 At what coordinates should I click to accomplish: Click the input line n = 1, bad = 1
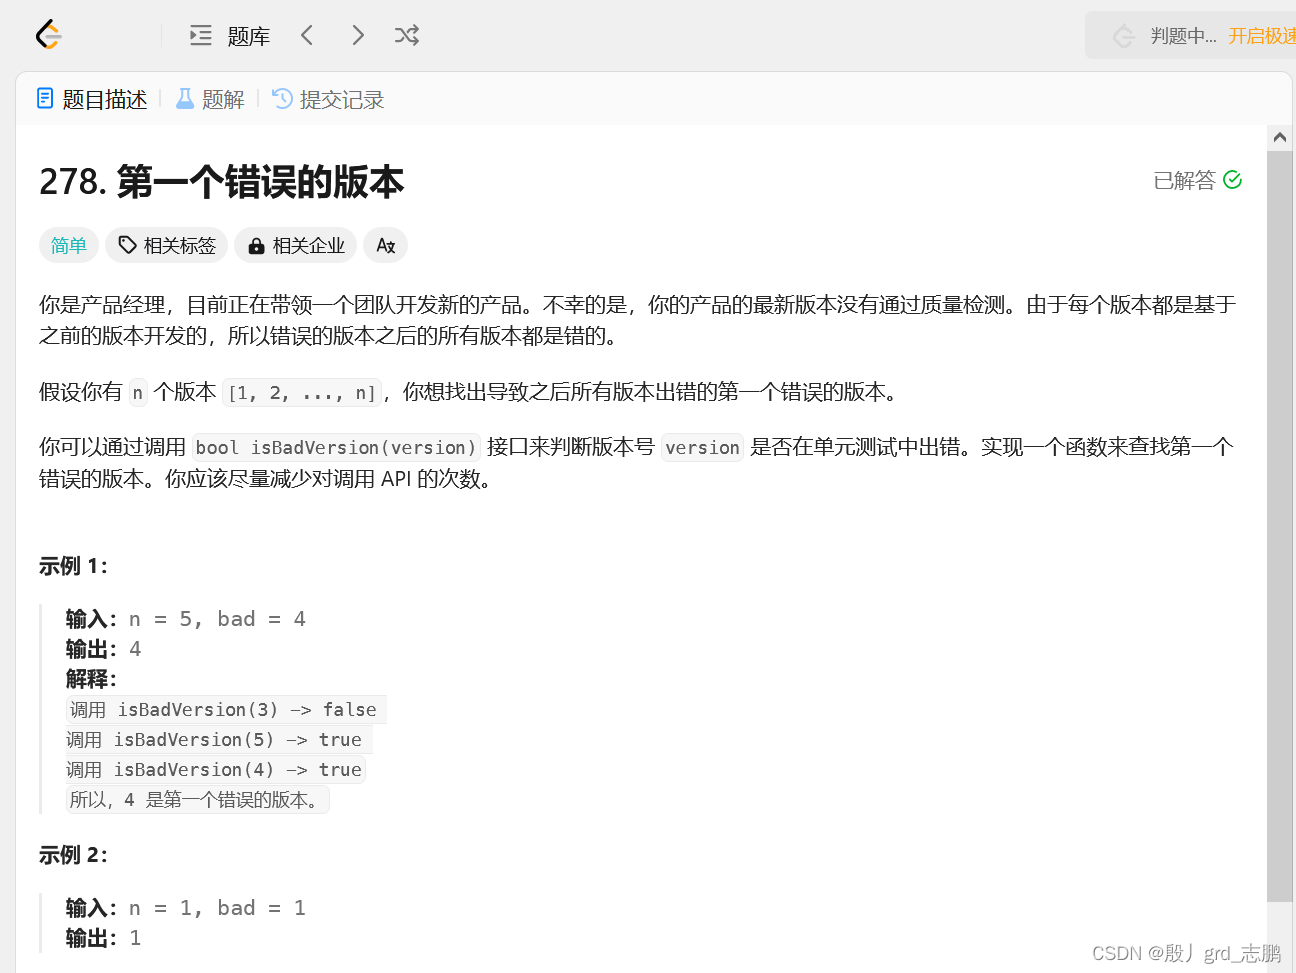coord(186,908)
